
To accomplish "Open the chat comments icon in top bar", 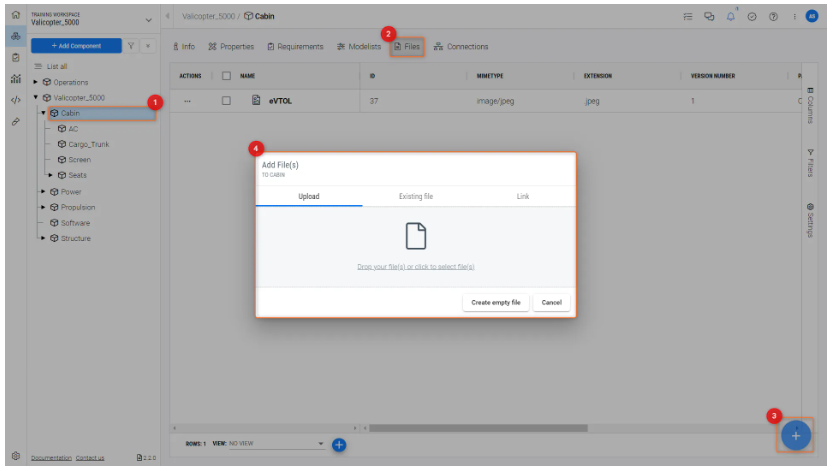I will click(710, 16).
